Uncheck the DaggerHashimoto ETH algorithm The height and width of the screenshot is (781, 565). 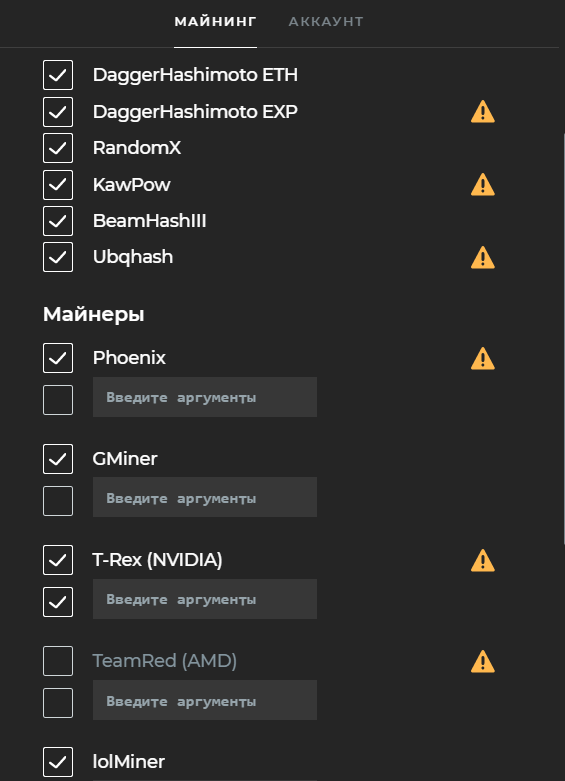point(58,75)
